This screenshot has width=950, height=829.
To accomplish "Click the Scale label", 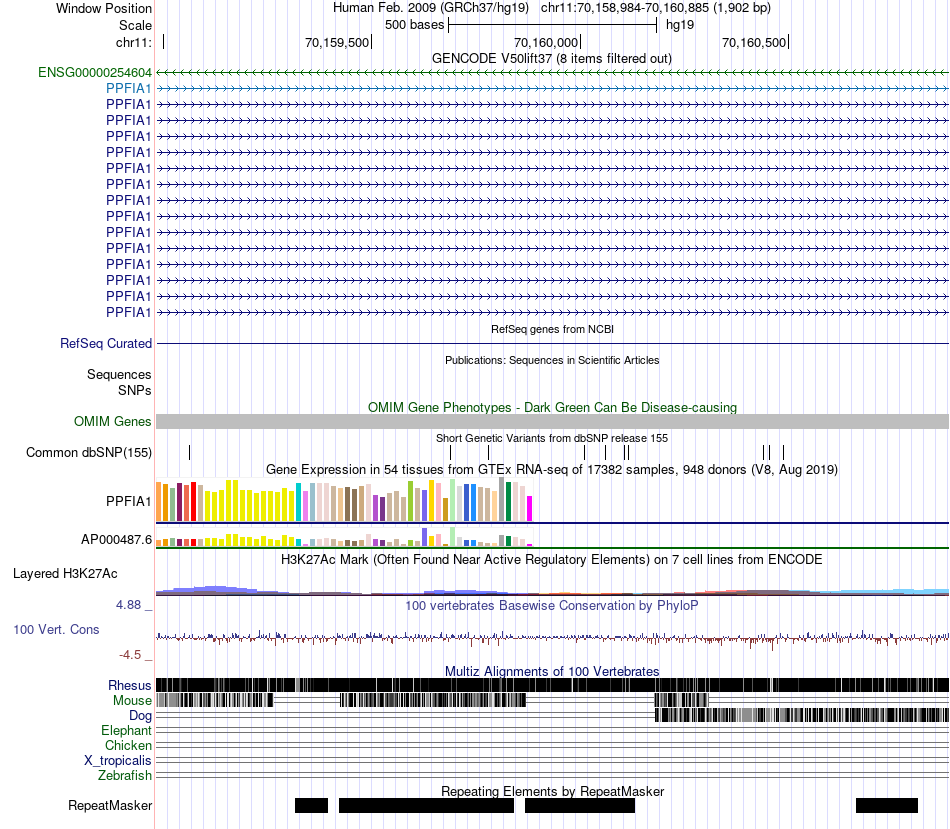I will pos(135,25).
